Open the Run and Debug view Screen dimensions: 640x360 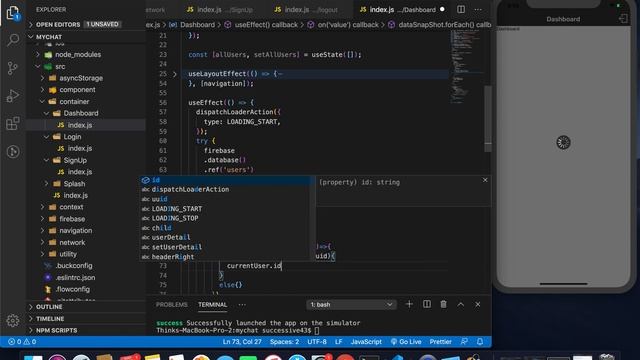coord(13,96)
